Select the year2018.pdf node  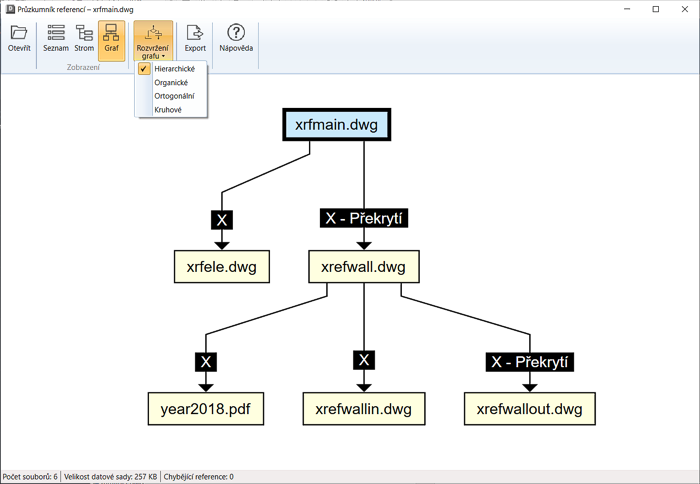[206, 409]
